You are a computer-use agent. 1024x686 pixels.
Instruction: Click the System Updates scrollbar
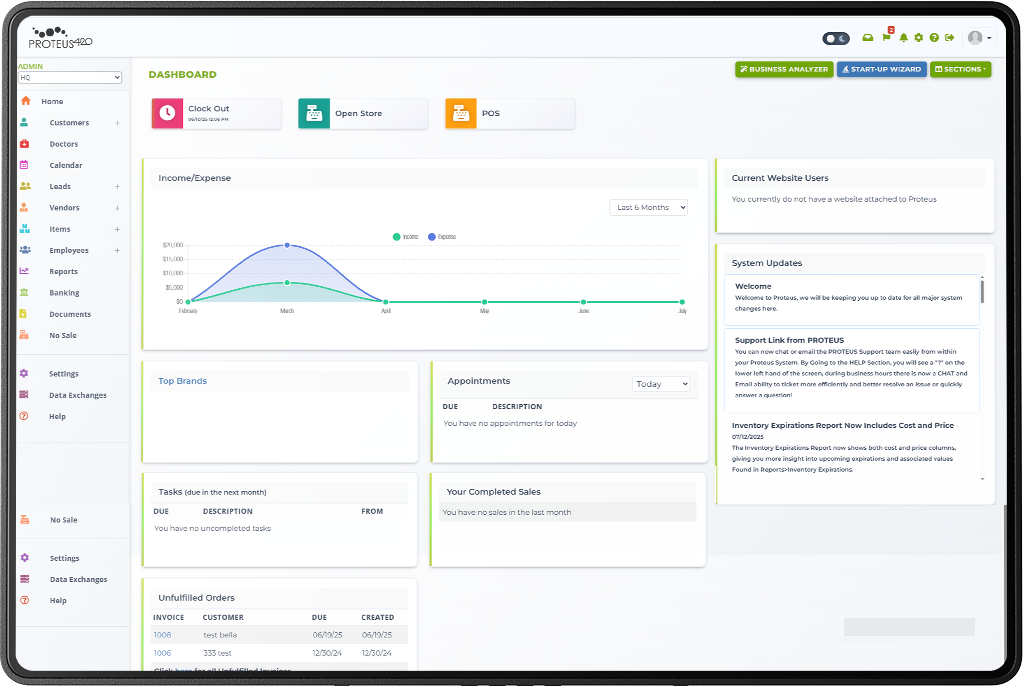click(982, 292)
